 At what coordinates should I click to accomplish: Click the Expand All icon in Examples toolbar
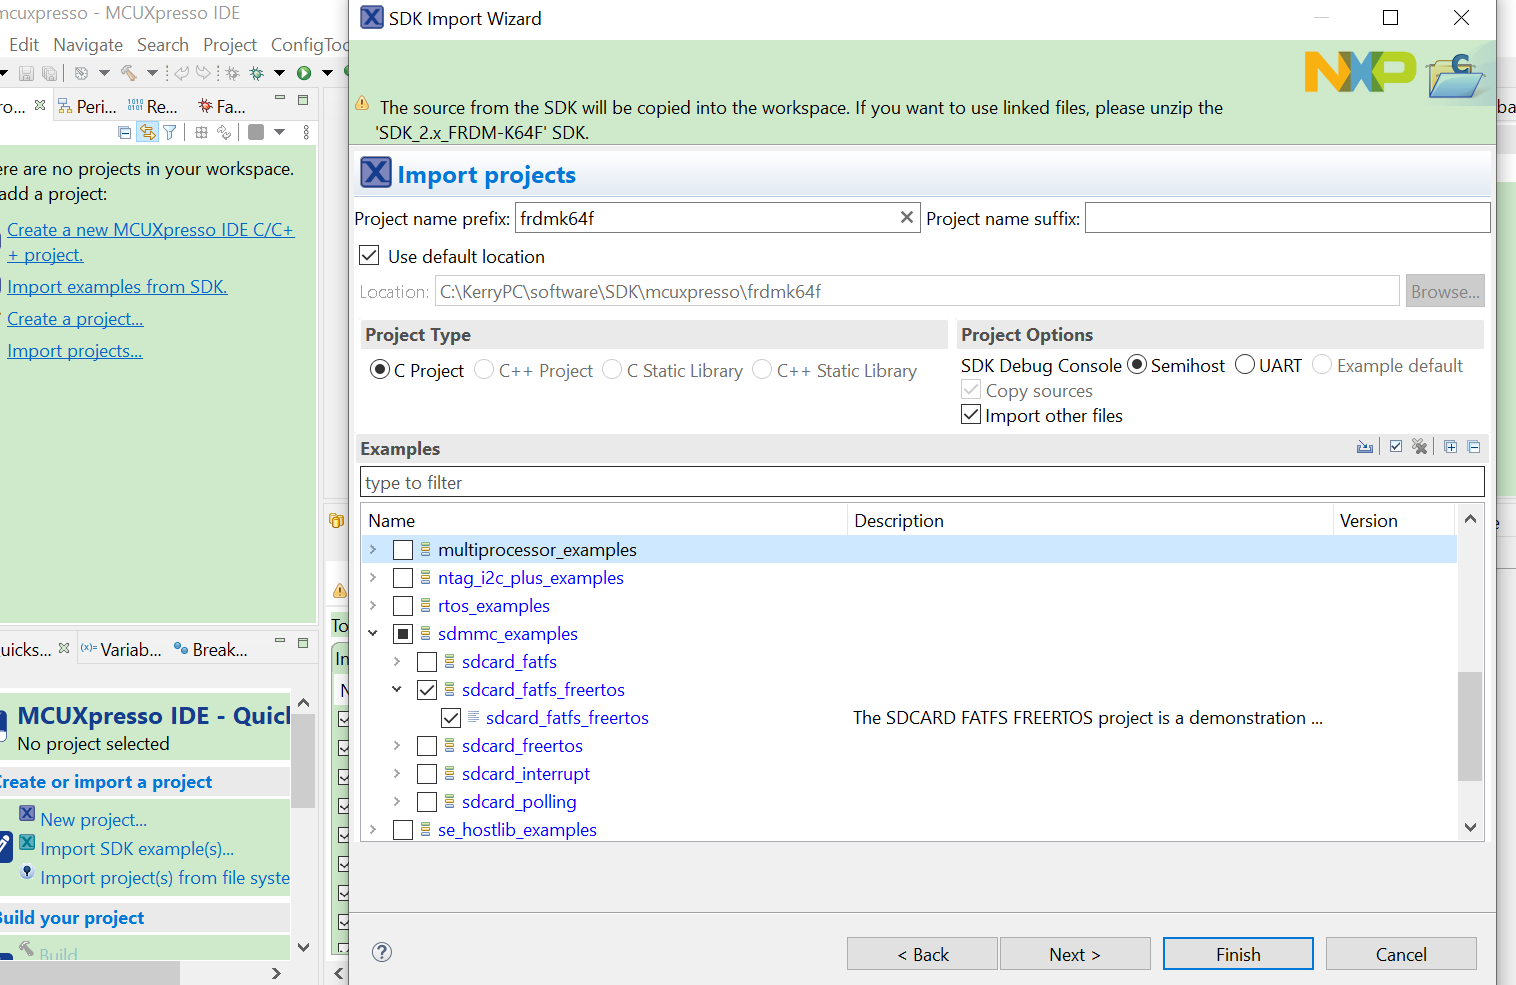pos(1450,446)
